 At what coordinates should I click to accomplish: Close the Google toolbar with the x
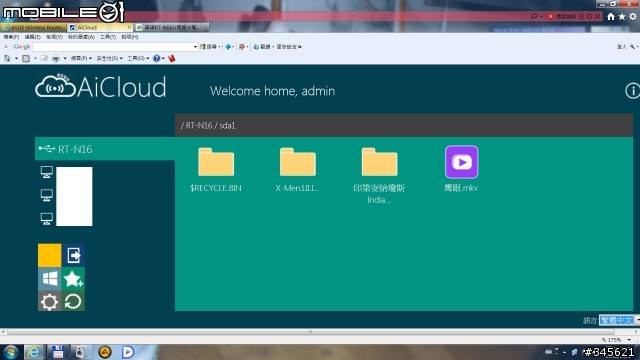point(6,47)
